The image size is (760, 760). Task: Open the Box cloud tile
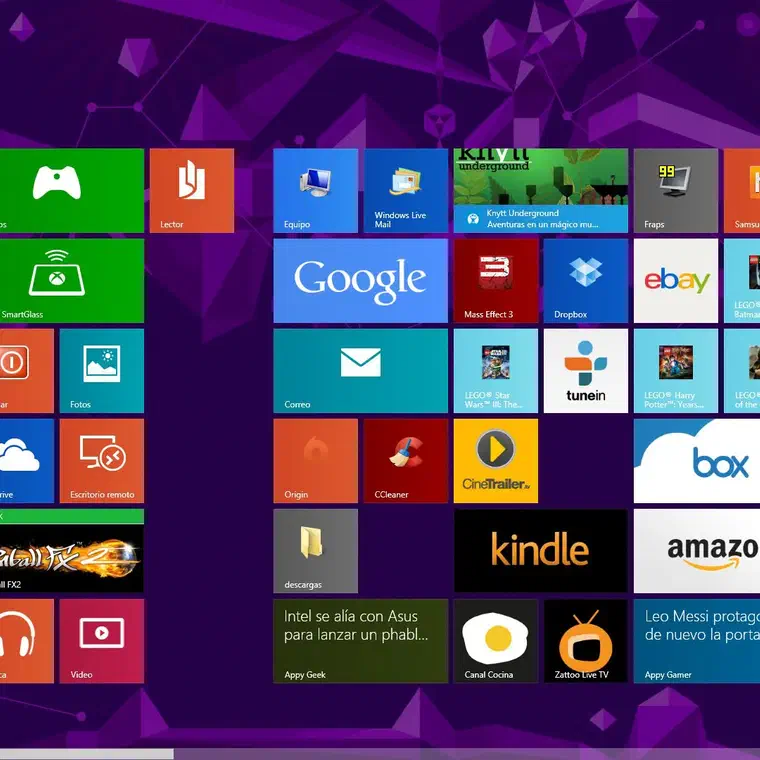coord(697,461)
